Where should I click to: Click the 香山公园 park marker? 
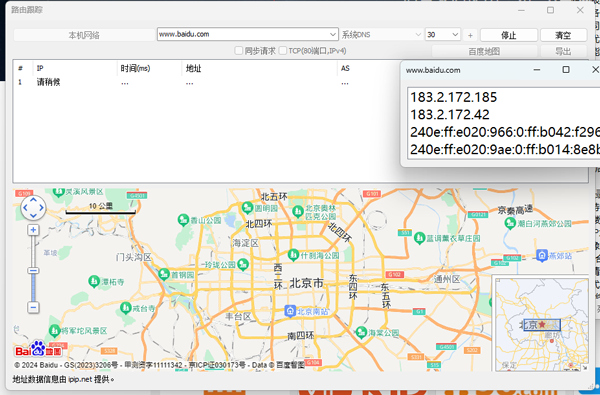pyautogui.click(x=183, y=220)
